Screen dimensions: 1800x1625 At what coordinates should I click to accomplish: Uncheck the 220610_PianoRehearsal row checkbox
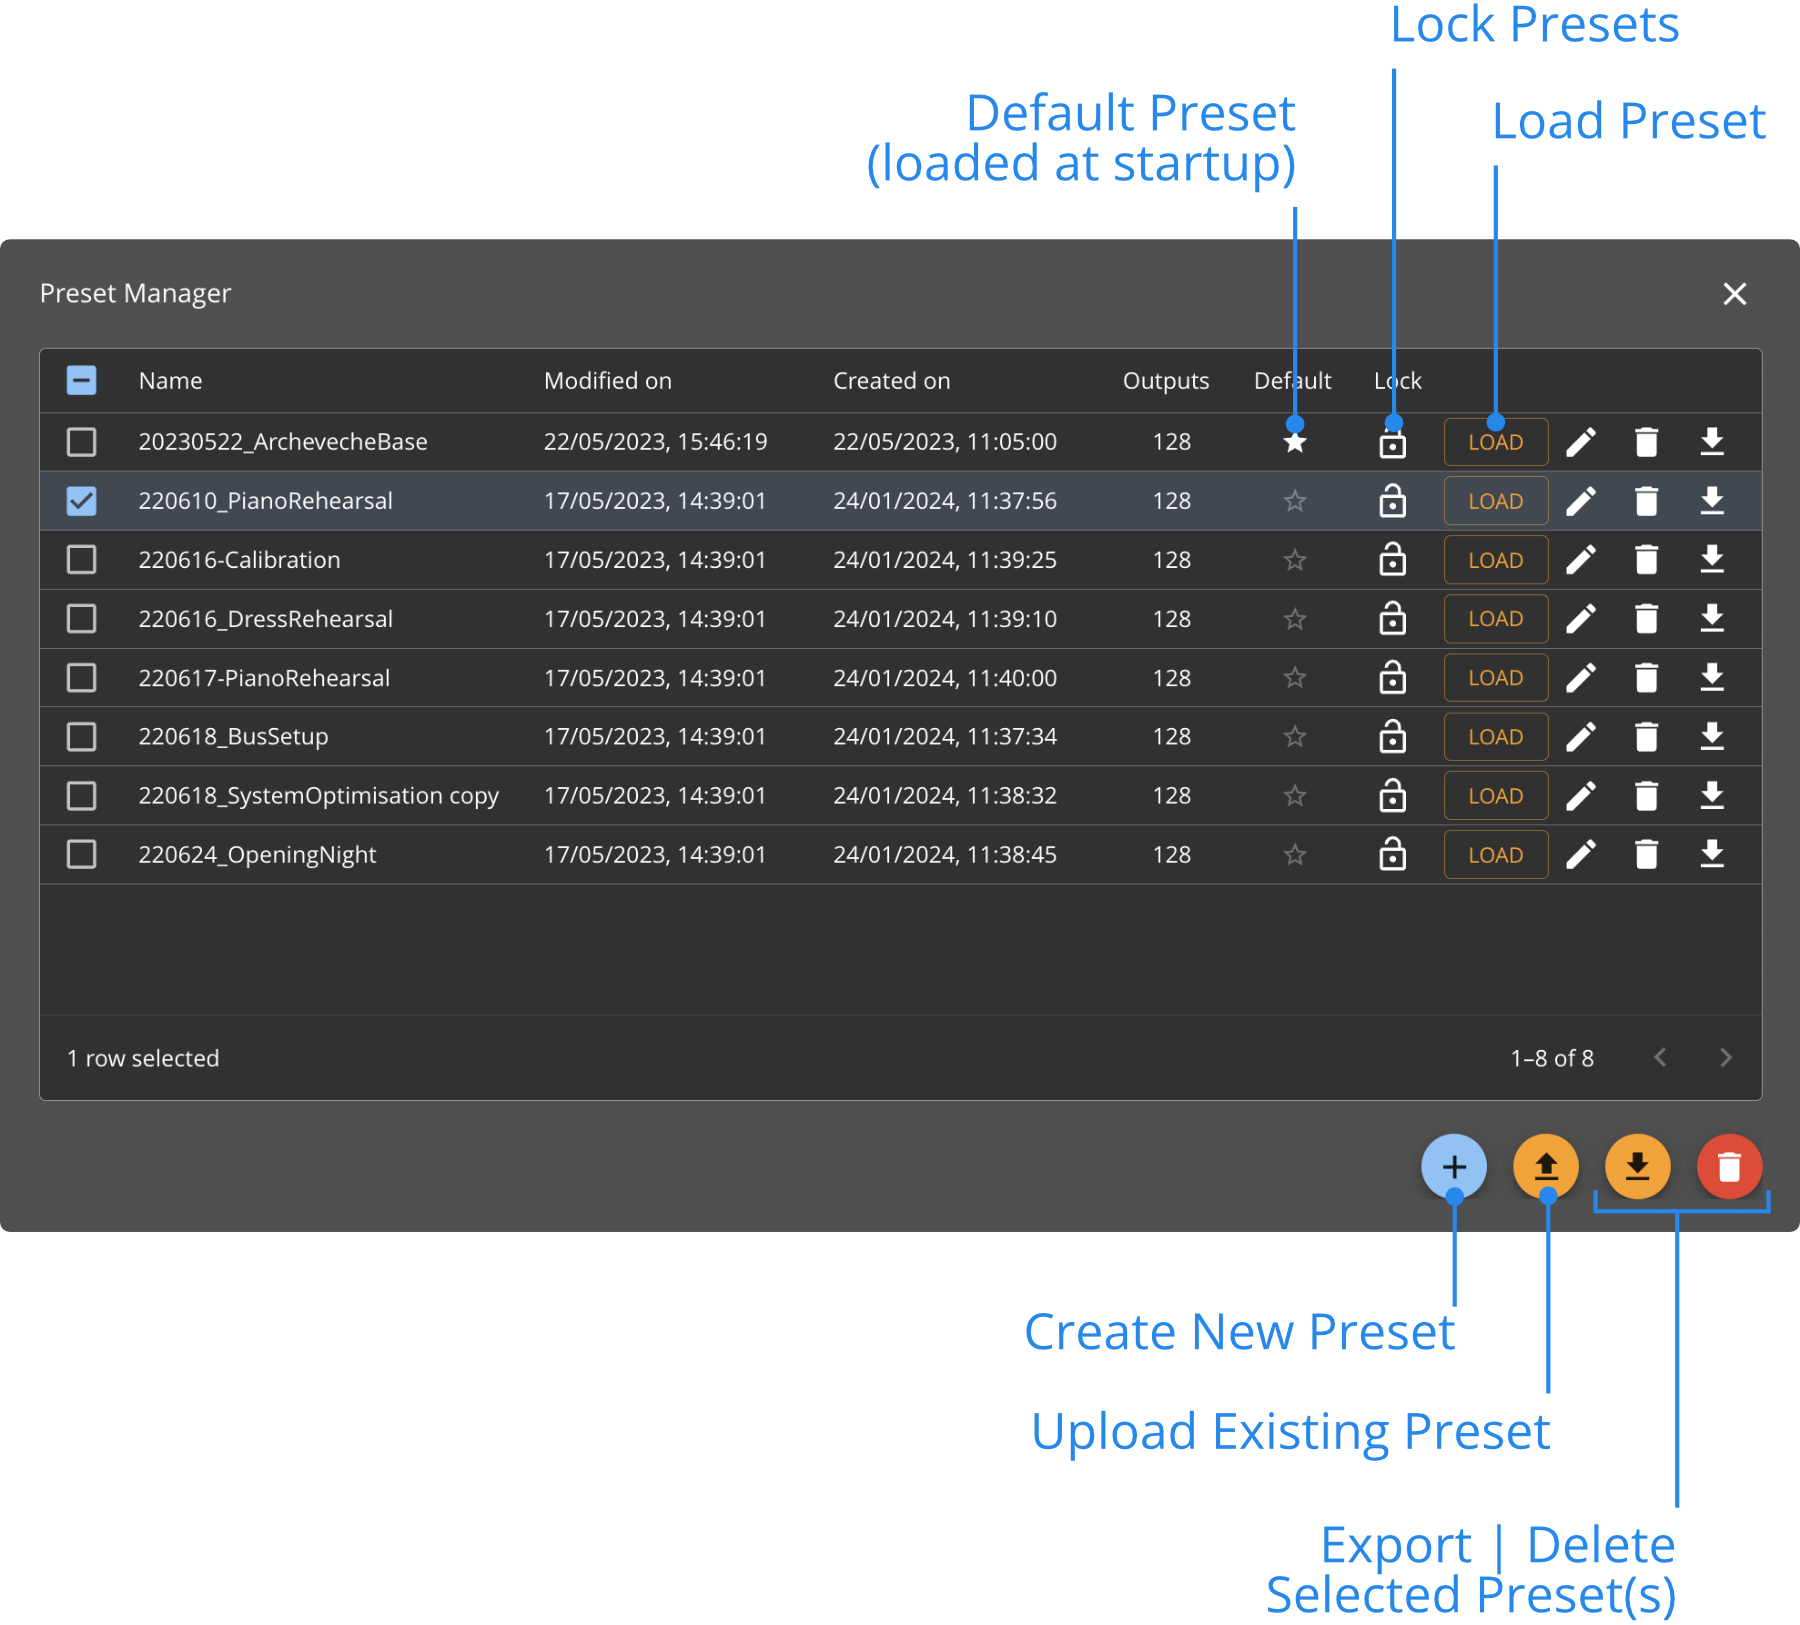tap(82, 501)
